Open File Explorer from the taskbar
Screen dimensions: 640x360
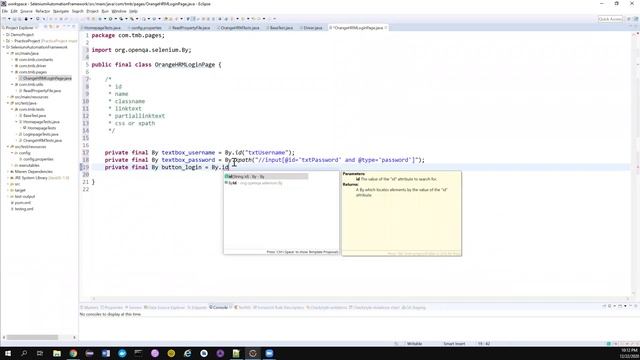click(x=57, y=353)
